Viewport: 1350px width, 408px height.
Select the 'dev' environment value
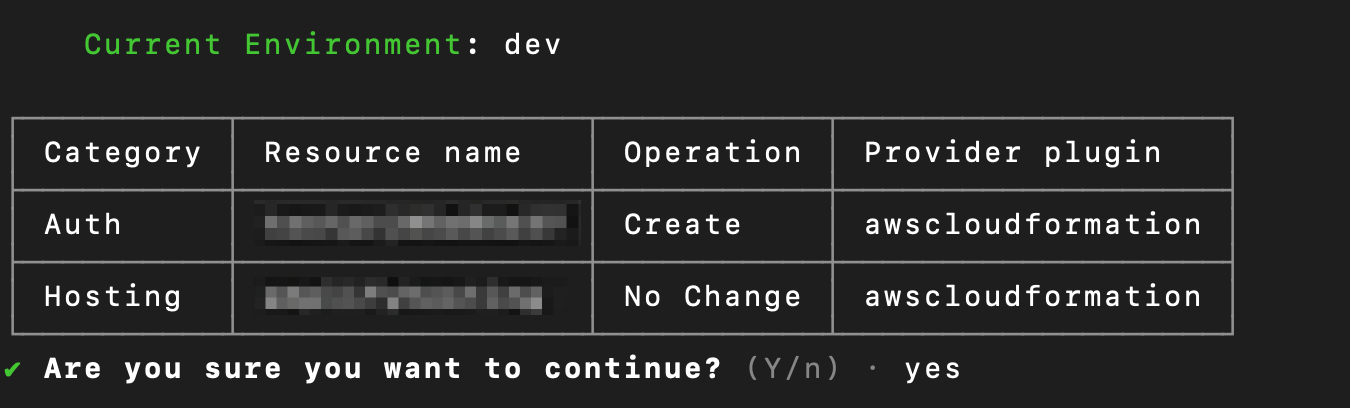pyautogui.click(x=533, y=45)
